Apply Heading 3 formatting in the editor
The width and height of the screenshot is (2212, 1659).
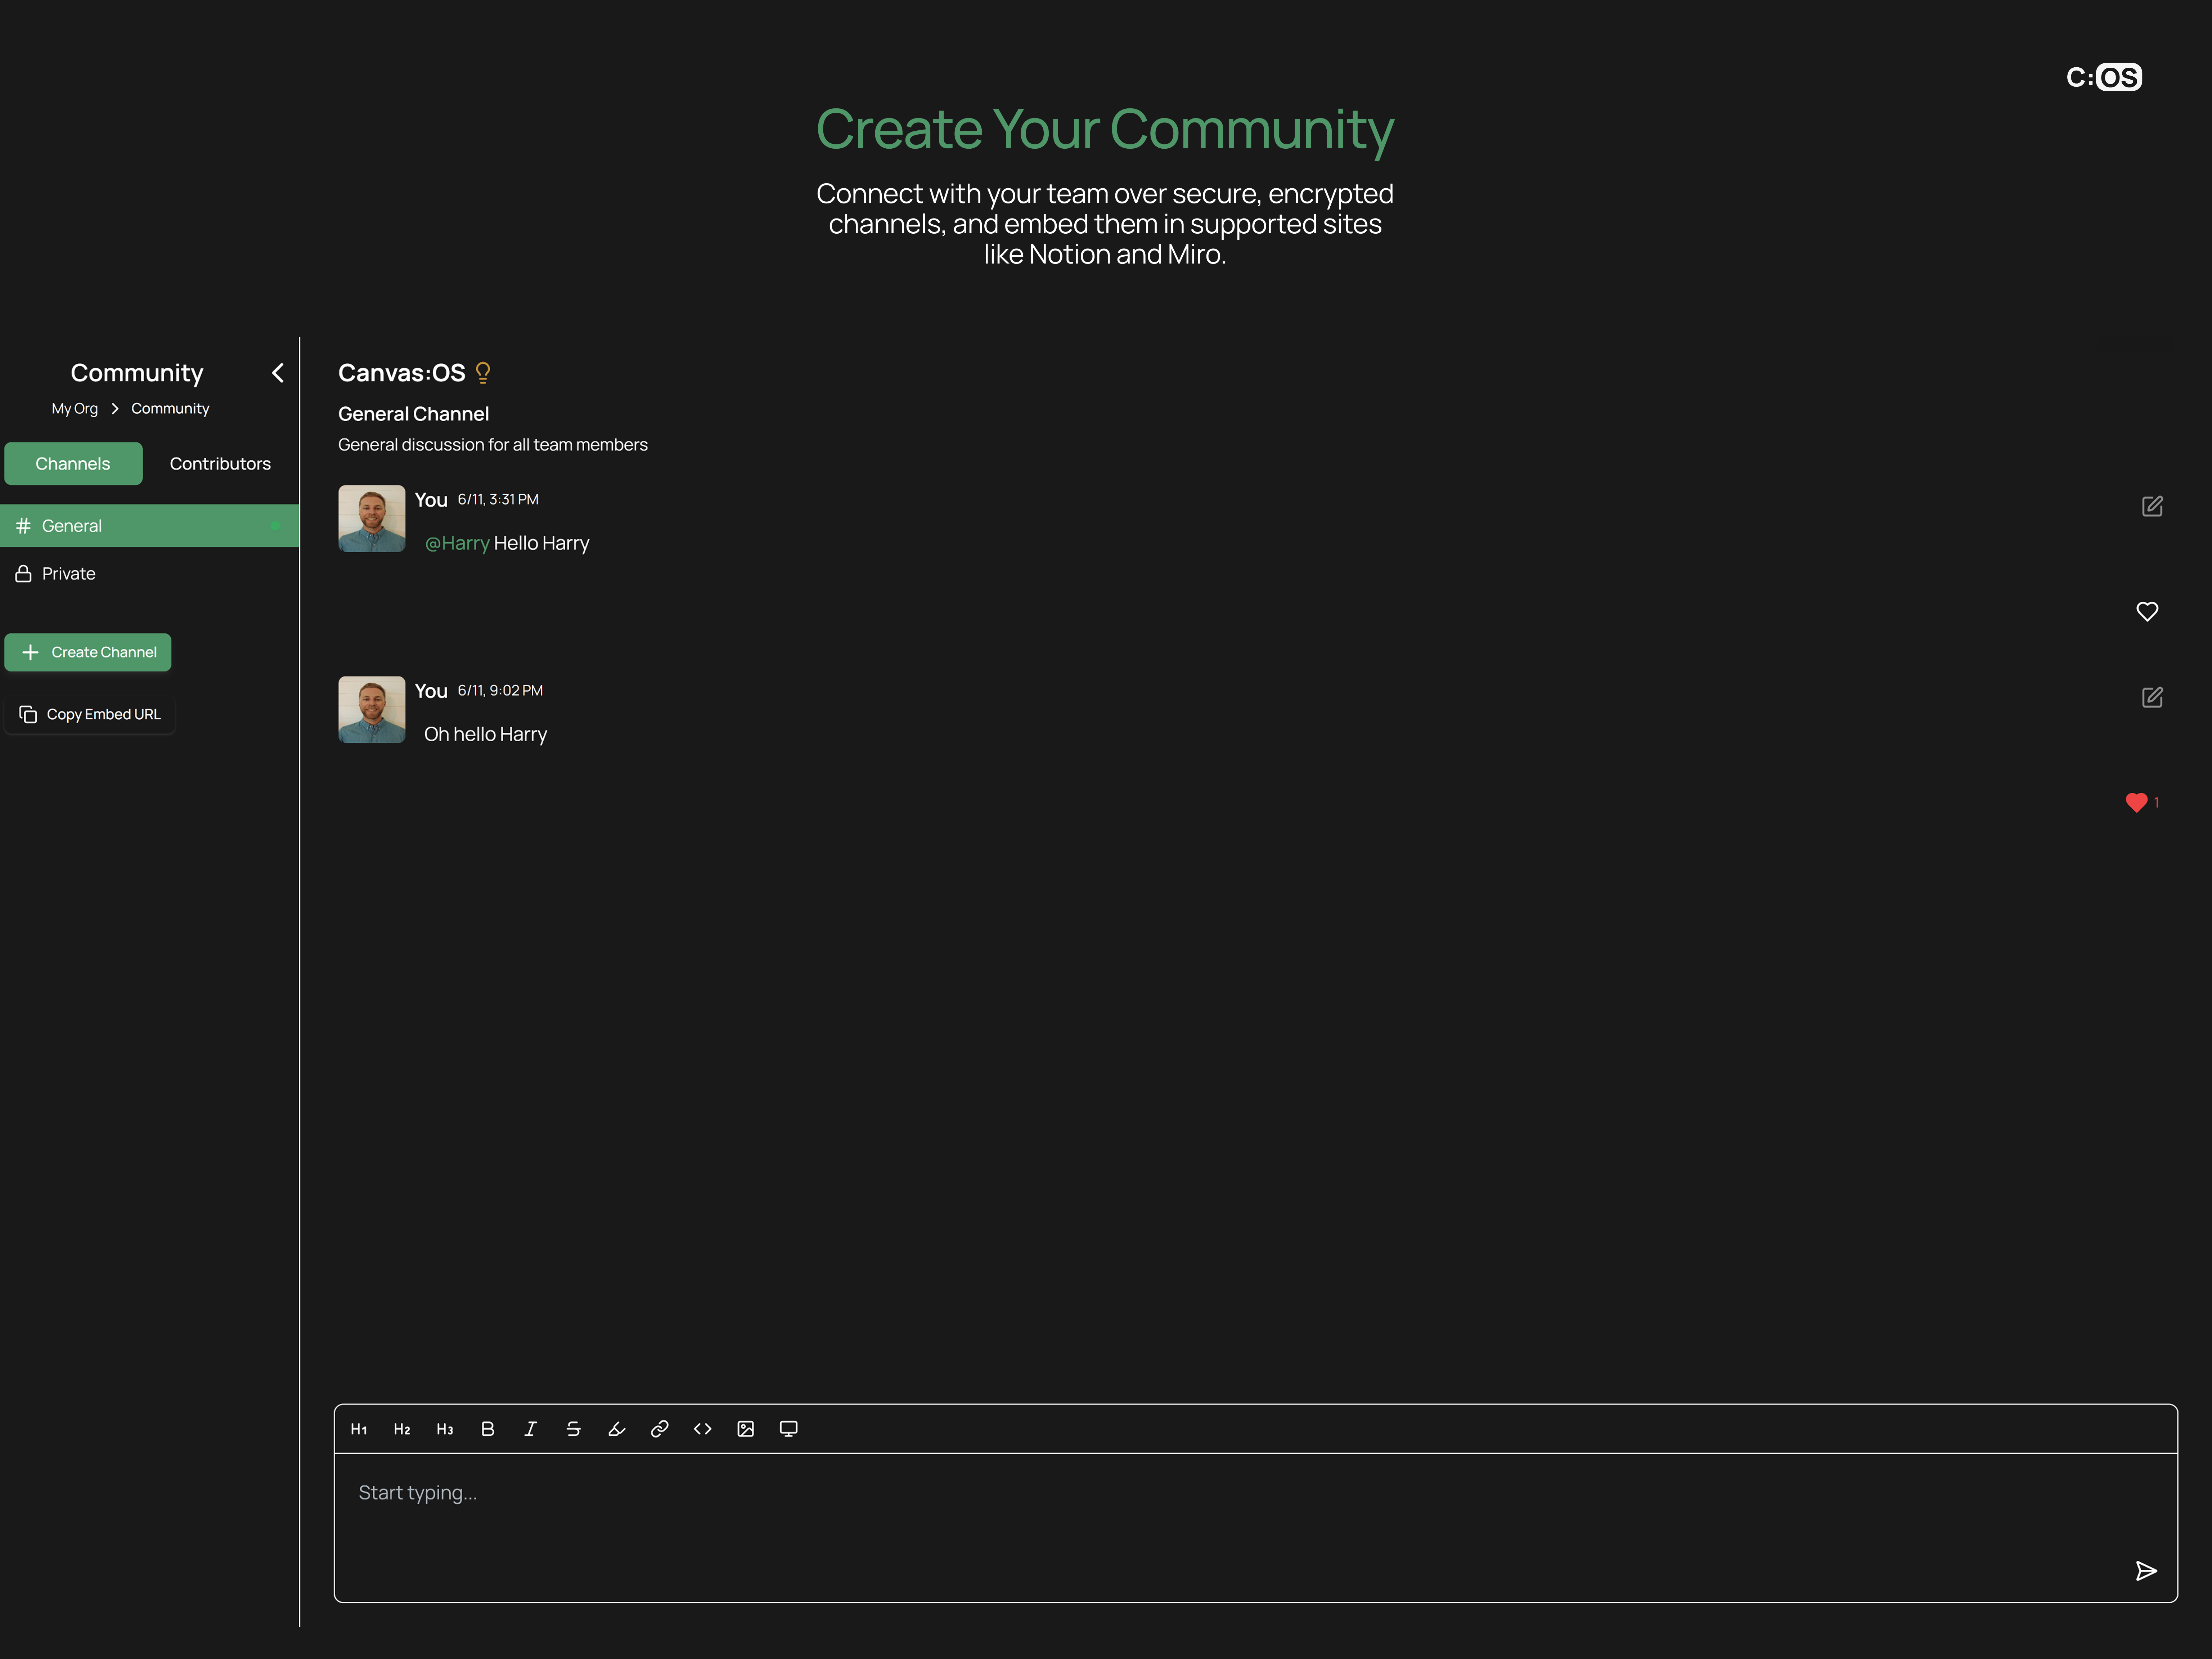coord(445,1429)
